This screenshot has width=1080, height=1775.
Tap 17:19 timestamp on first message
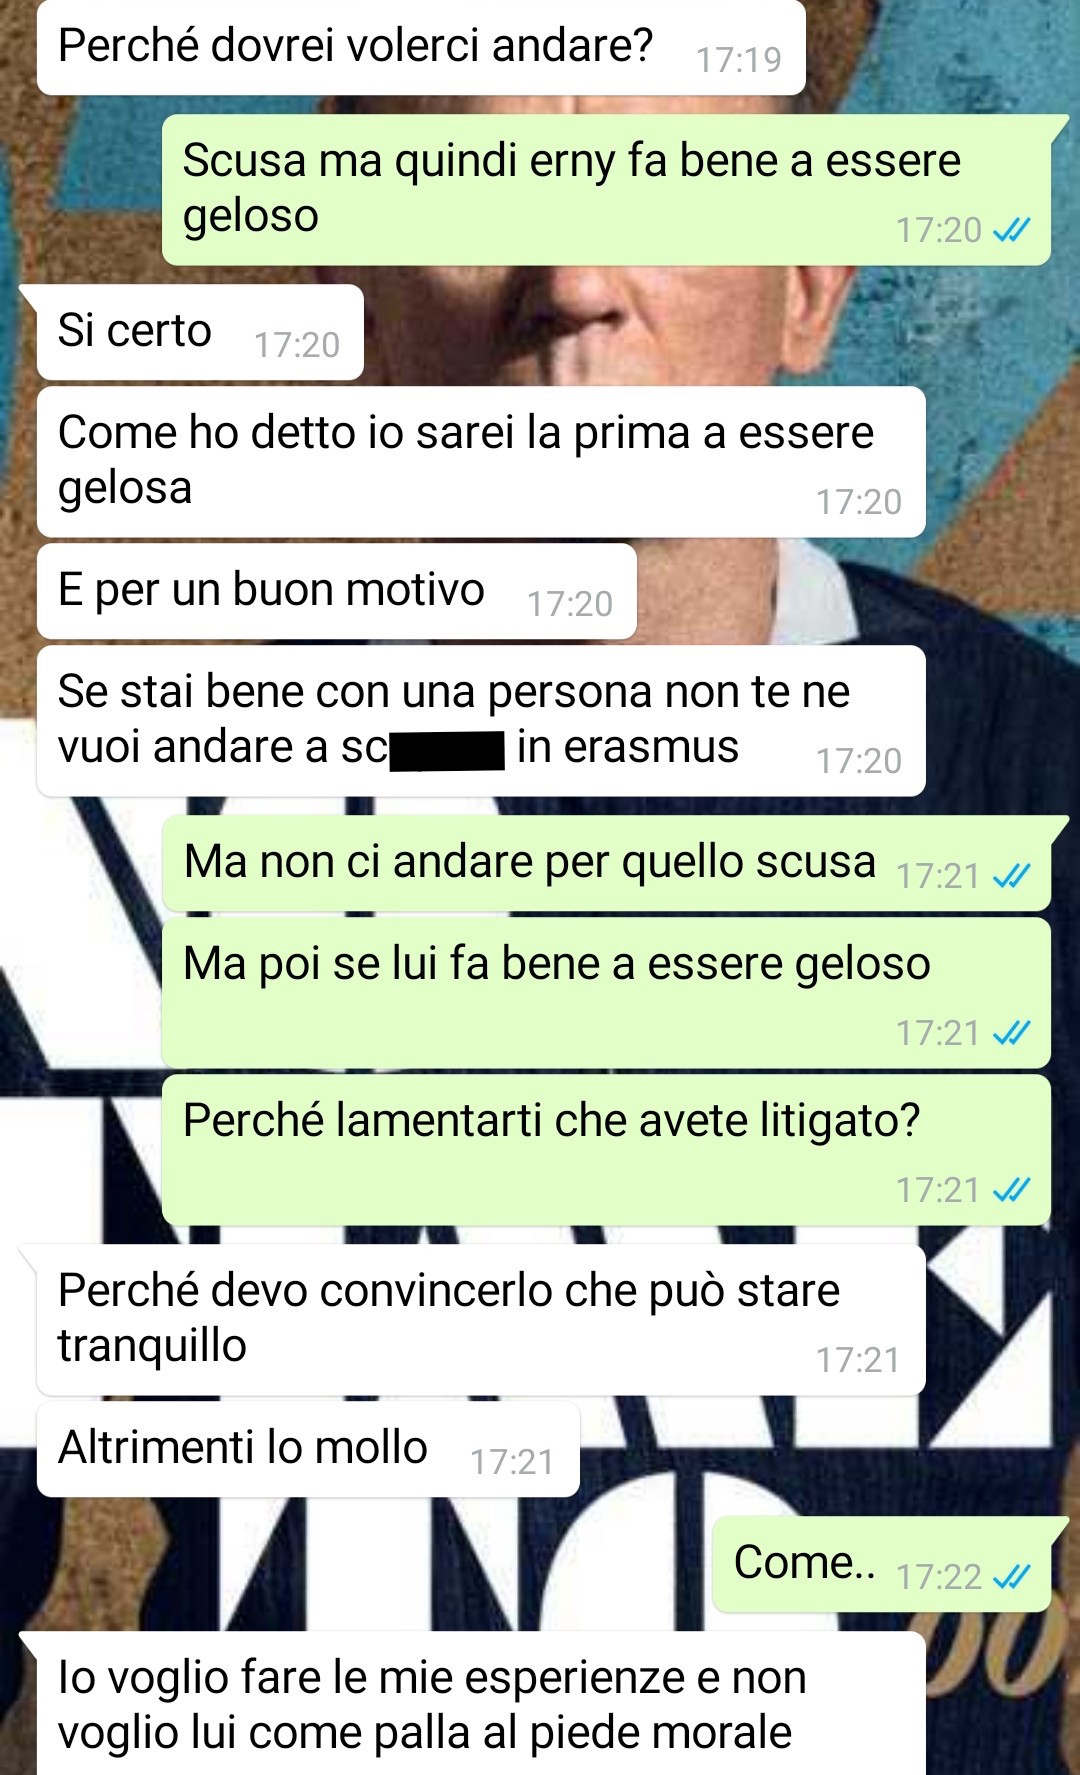[x=738, y=60]
